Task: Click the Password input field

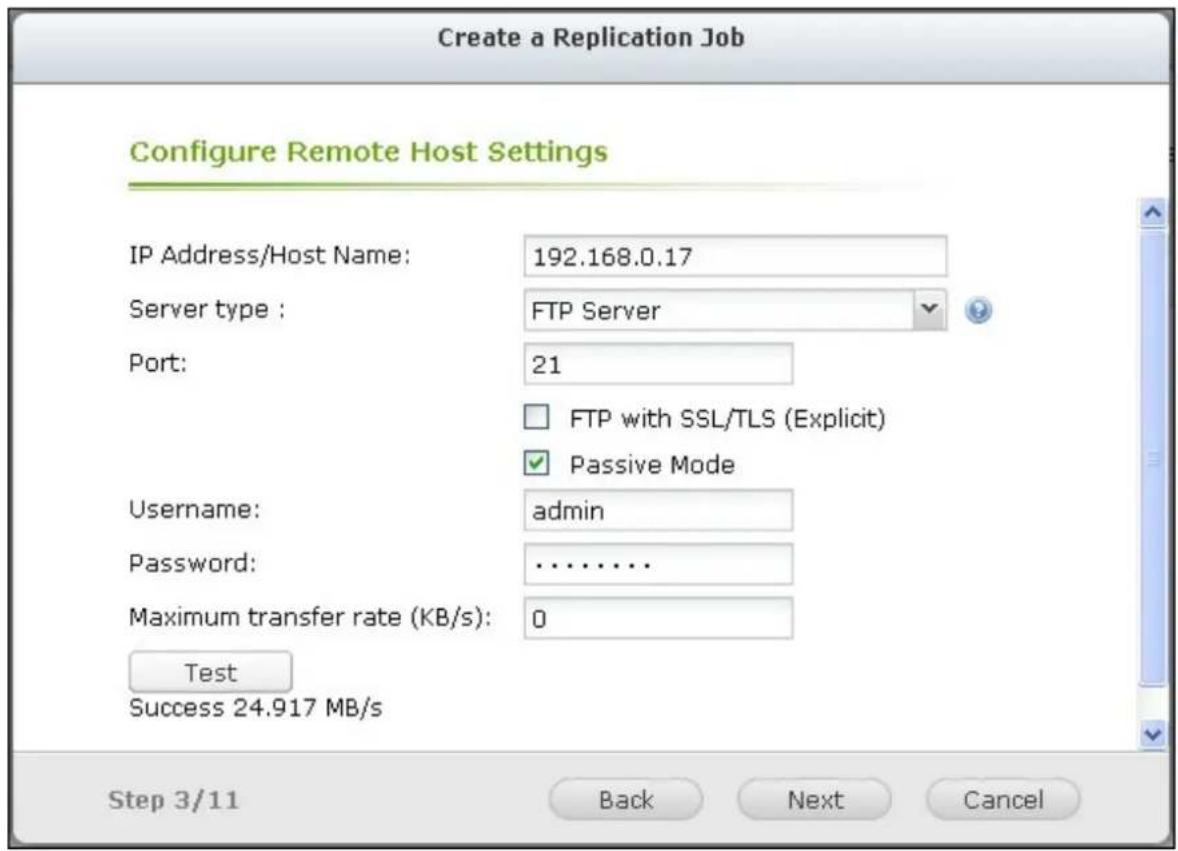Action: (x=658, y=564)
